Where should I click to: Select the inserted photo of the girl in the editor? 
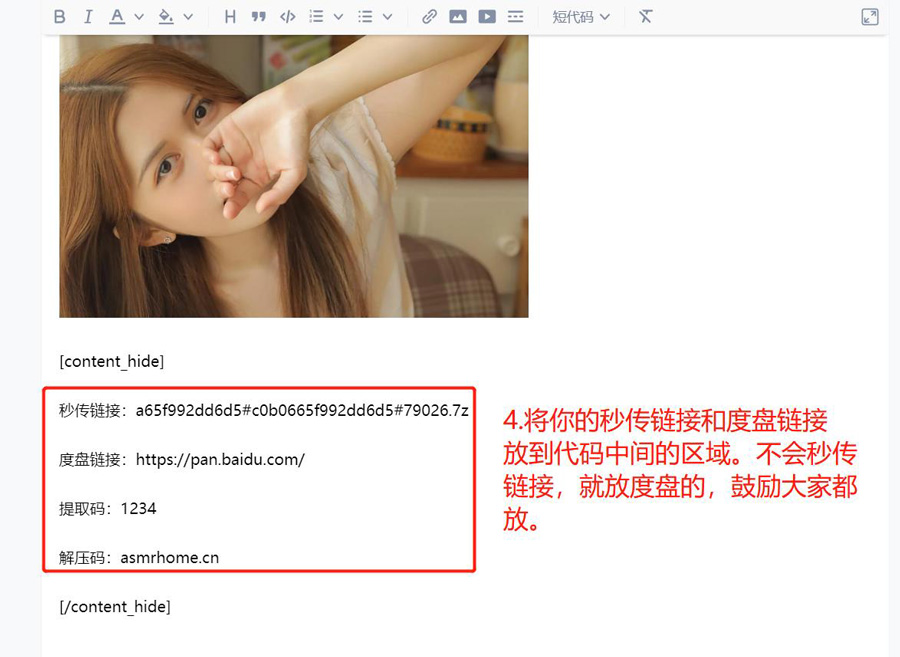click(294, 176)
